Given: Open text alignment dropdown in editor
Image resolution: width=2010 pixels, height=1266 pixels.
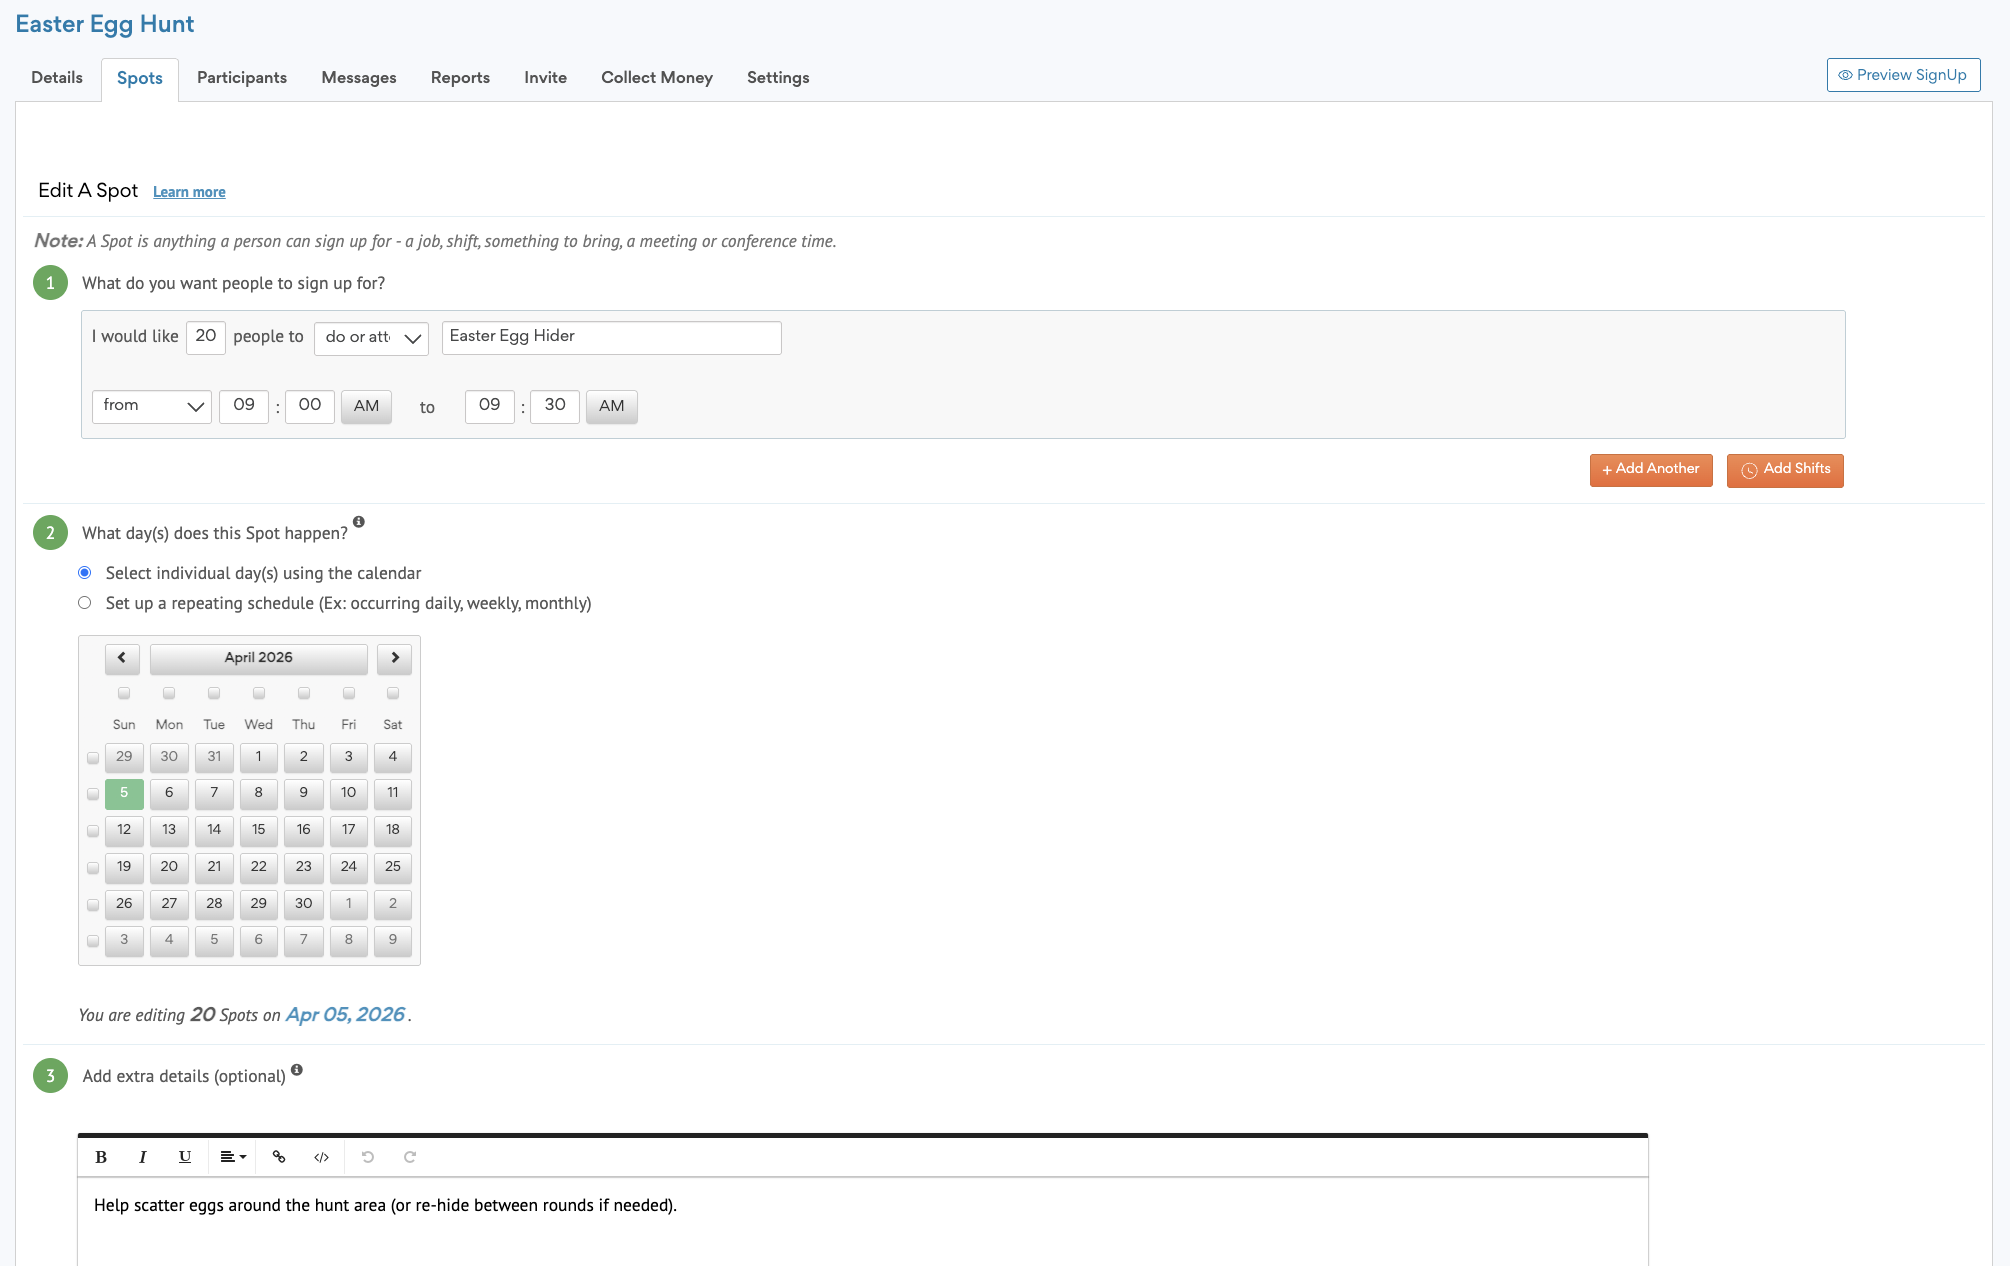Looking at the screenshot, I should 233,1157.
